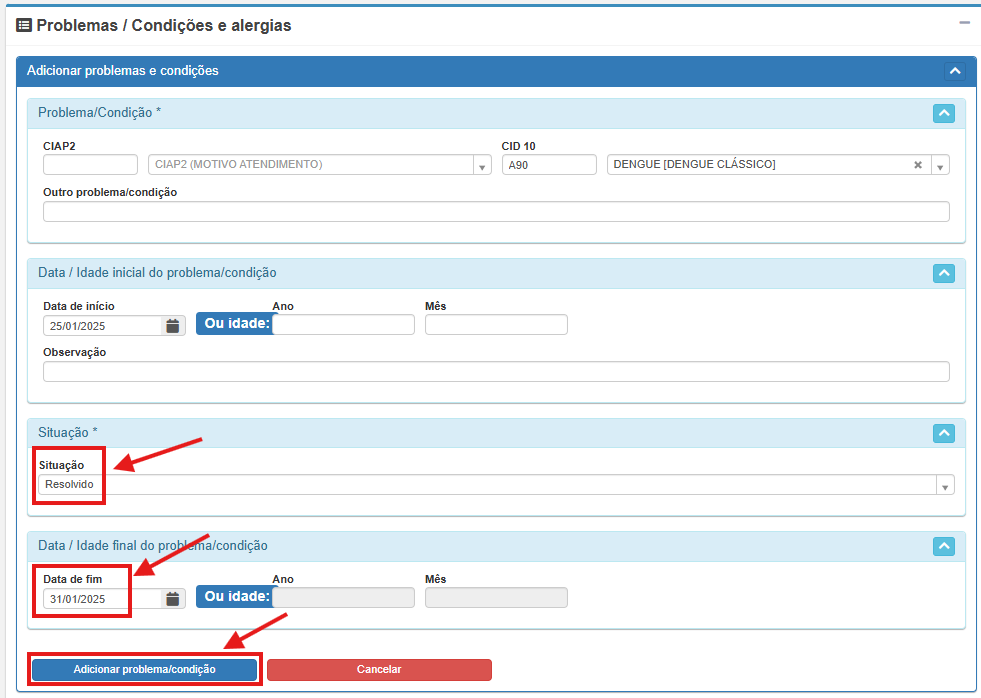
Task: Open calendar picker for Data de fim
Action: (173, 598)
